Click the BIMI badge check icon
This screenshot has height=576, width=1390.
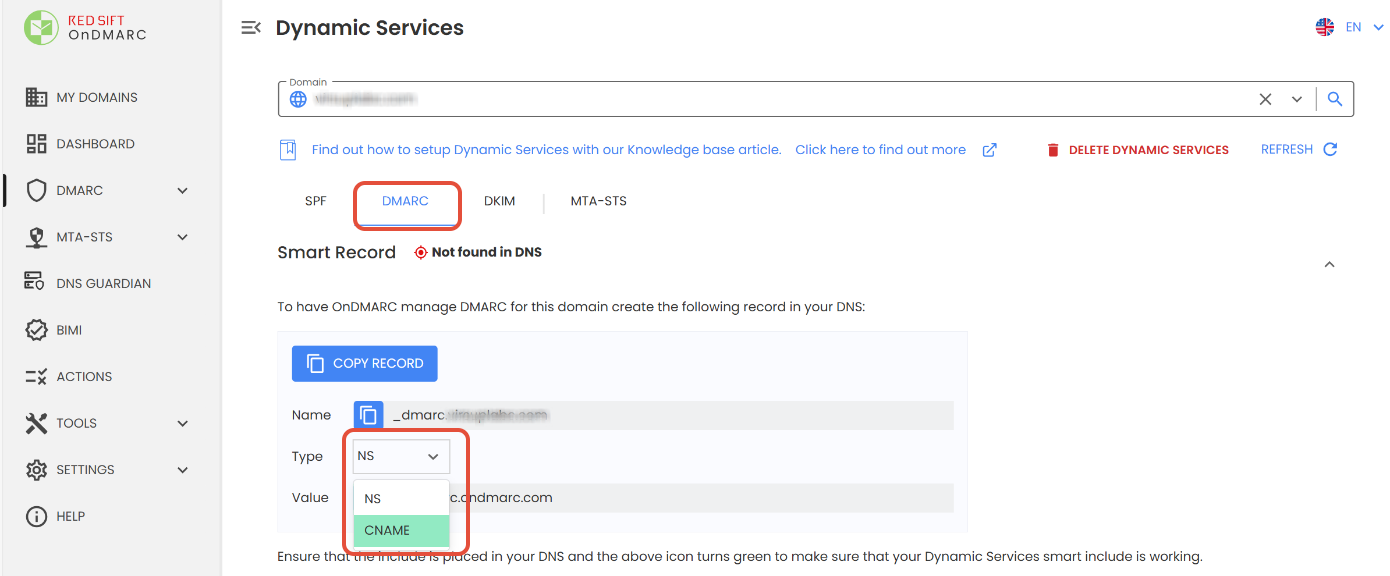(36, 330)
